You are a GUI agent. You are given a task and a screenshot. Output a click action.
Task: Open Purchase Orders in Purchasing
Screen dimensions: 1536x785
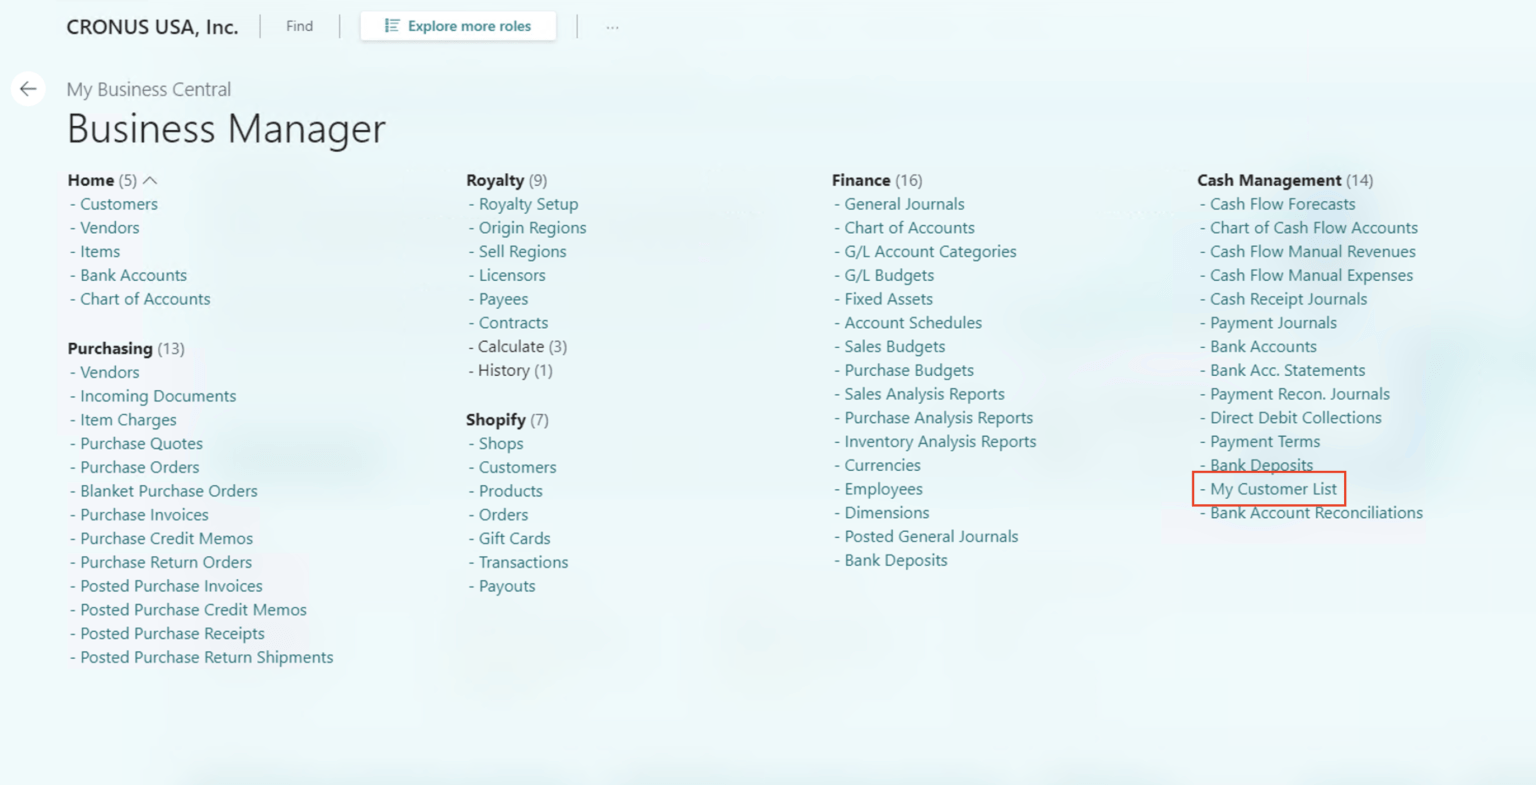139,467
